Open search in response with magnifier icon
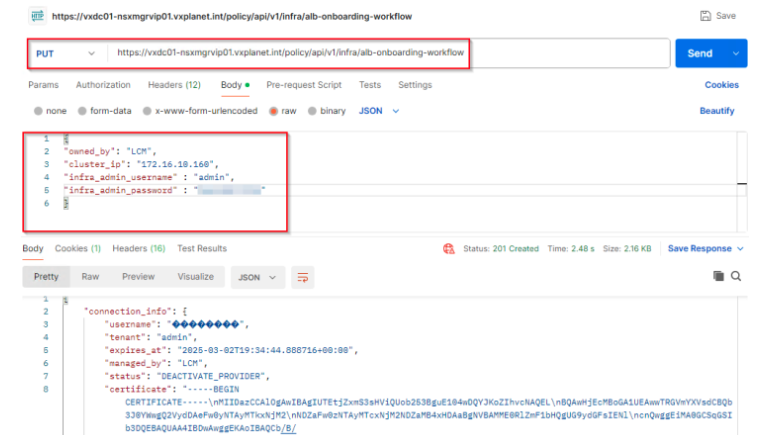The image size is (775, 435). (x=736, y=276)
